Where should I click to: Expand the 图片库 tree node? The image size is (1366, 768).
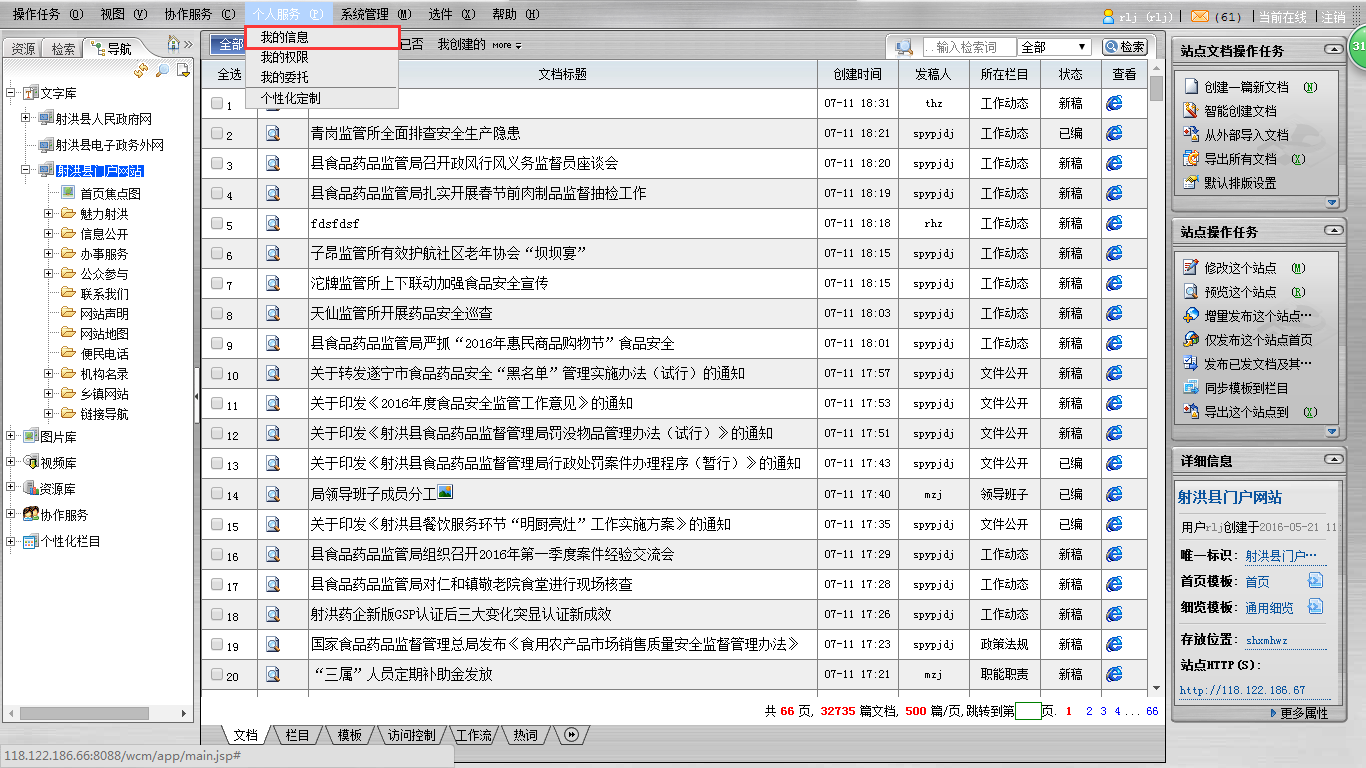pos(11,436)
